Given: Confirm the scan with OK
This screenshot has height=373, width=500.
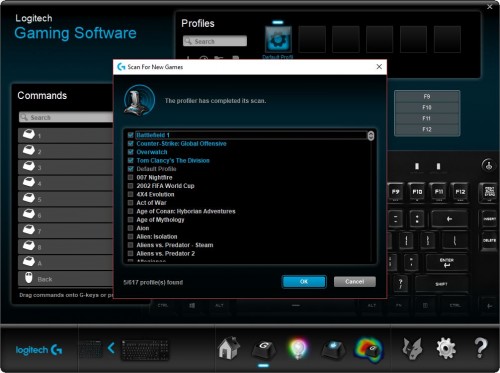Looking at the screenshot, I should (304, 282).
